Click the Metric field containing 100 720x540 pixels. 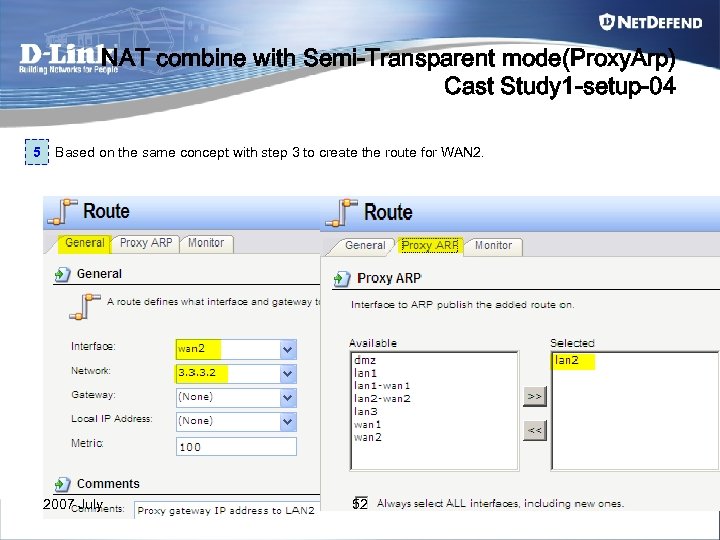click(x=236, y=446)
